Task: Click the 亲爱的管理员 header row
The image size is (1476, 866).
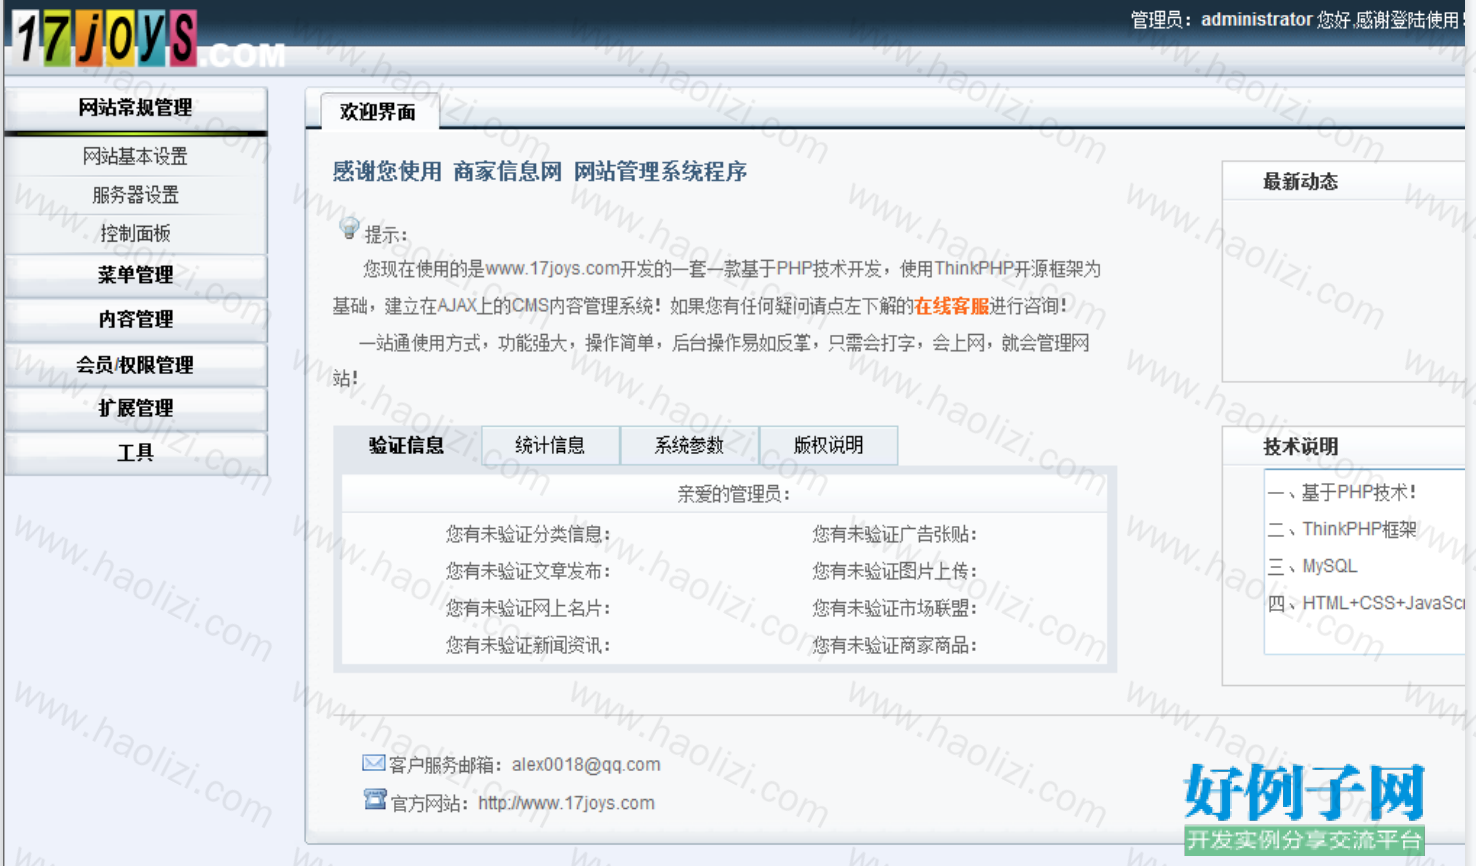Action: click(x=725, y=494)
